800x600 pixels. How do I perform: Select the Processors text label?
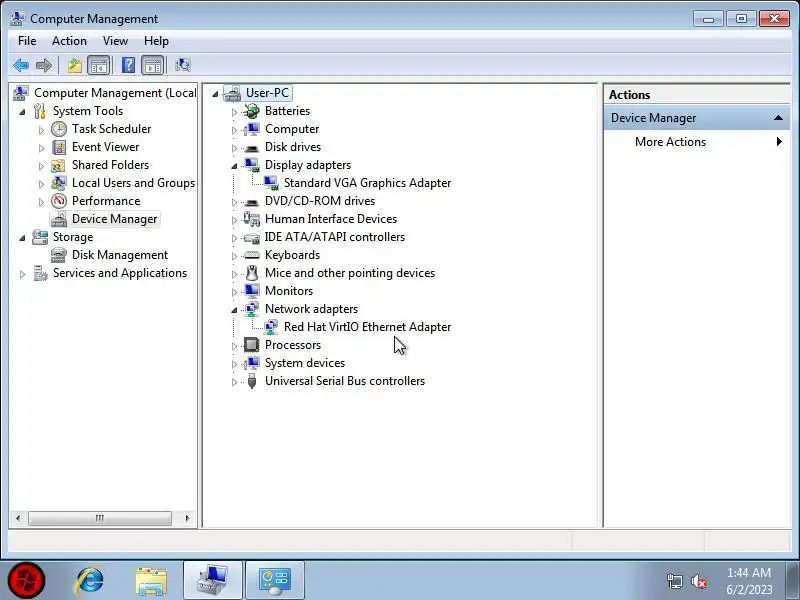[x=293, y=345]
